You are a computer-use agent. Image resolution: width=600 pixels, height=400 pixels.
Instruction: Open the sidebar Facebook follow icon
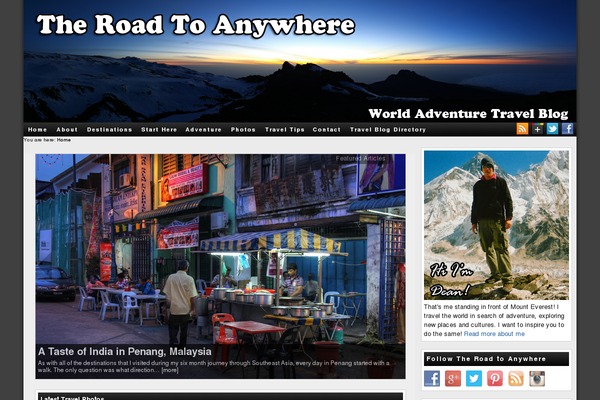(x=432, y=379)
